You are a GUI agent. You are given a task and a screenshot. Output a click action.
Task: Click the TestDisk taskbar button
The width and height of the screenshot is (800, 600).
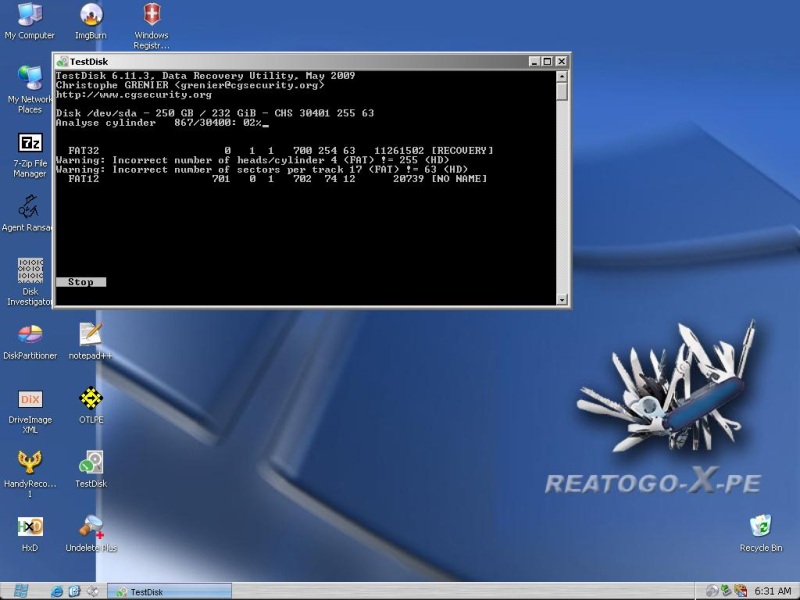coord(169,592)
